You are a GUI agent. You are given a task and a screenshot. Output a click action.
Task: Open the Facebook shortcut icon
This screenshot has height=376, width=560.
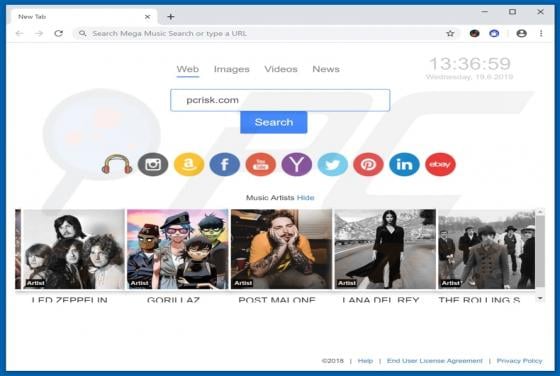click(225, 164)
